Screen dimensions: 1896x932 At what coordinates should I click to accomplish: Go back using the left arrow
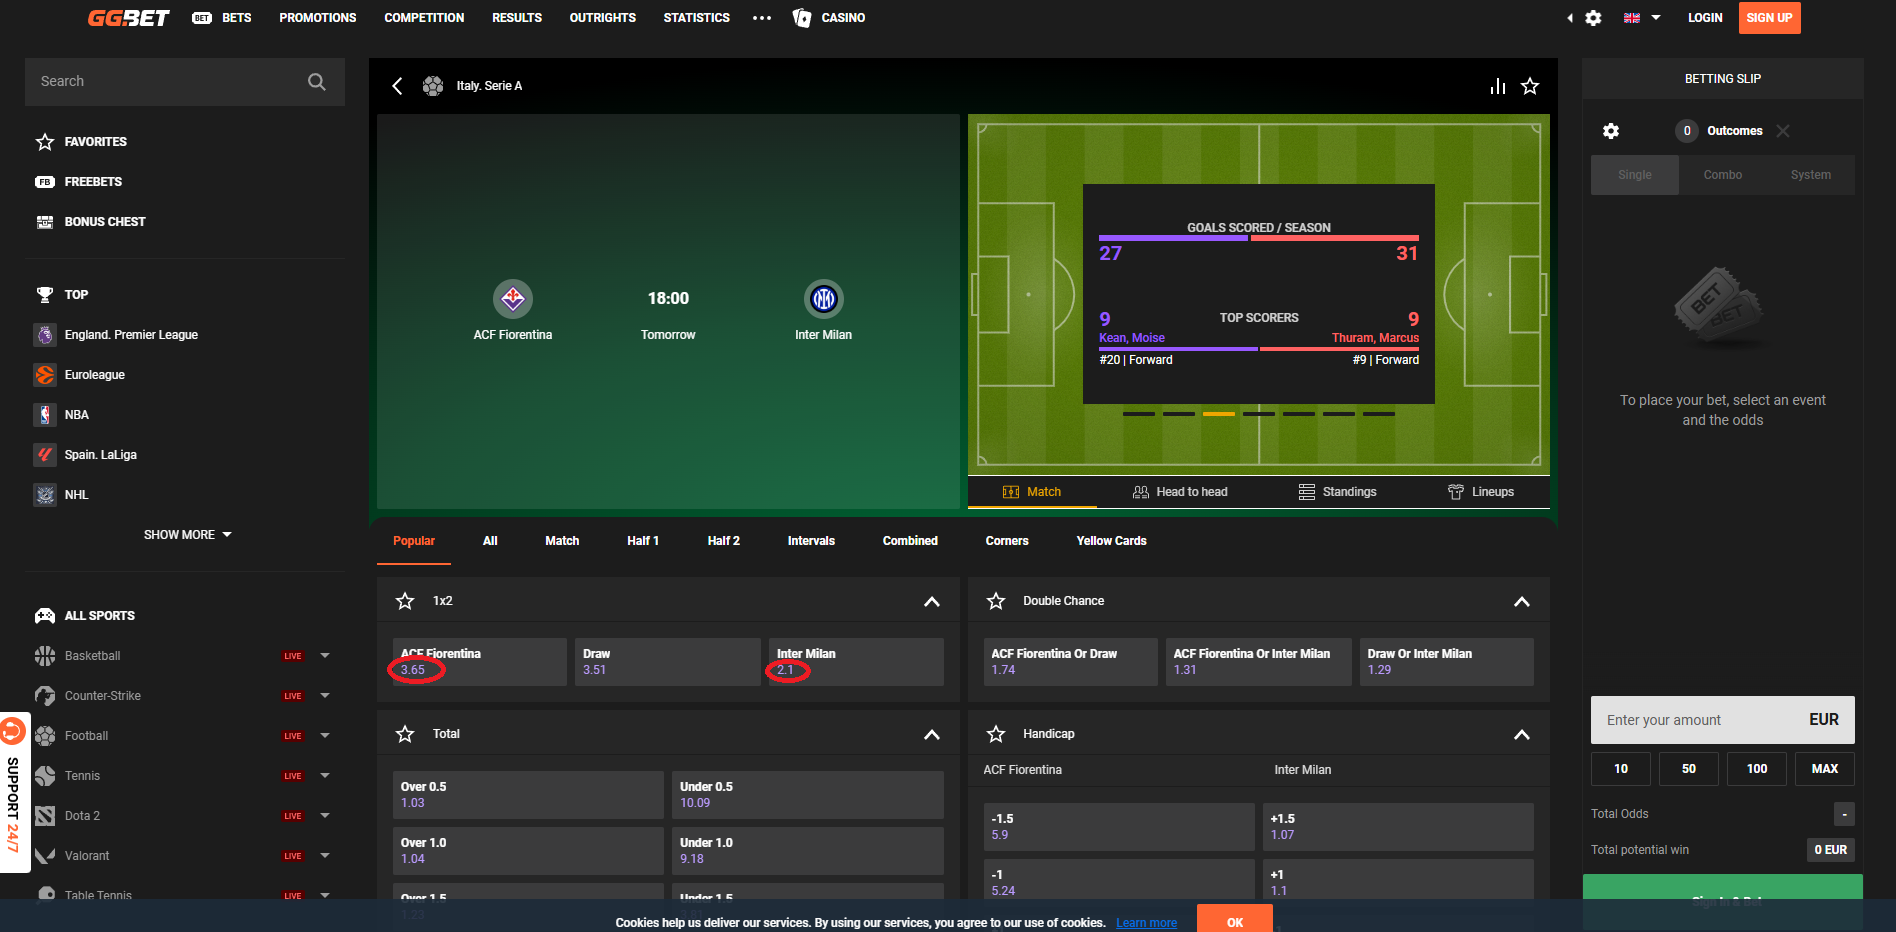(397, 86)
